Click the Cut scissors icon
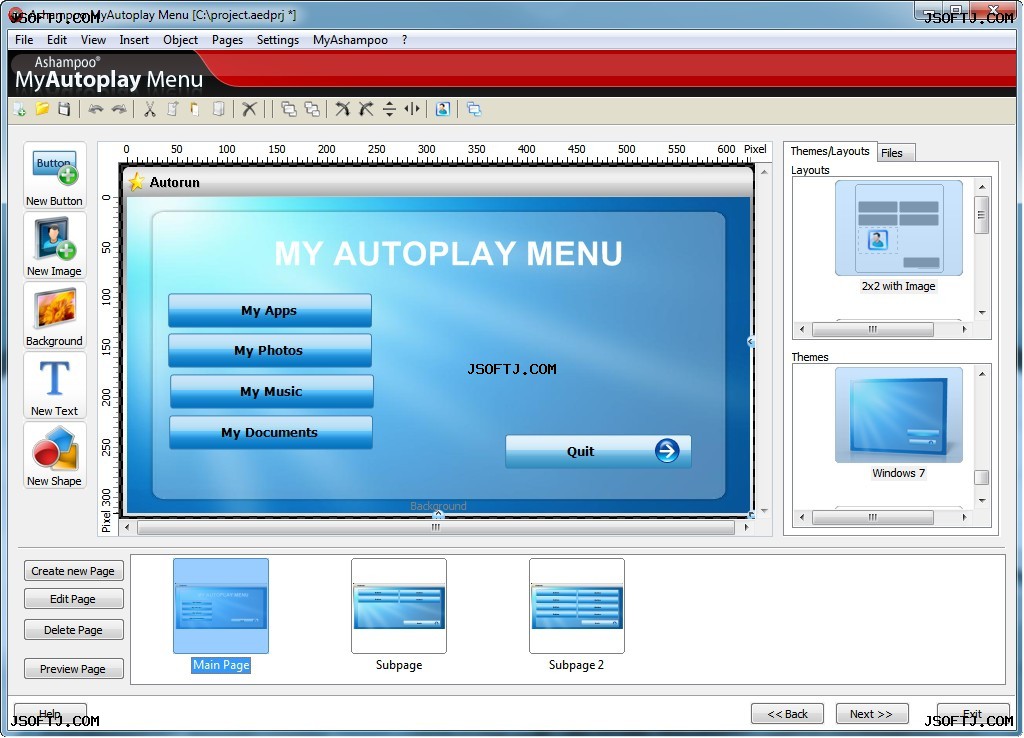 pyautogui.click(x=150, y=109)
